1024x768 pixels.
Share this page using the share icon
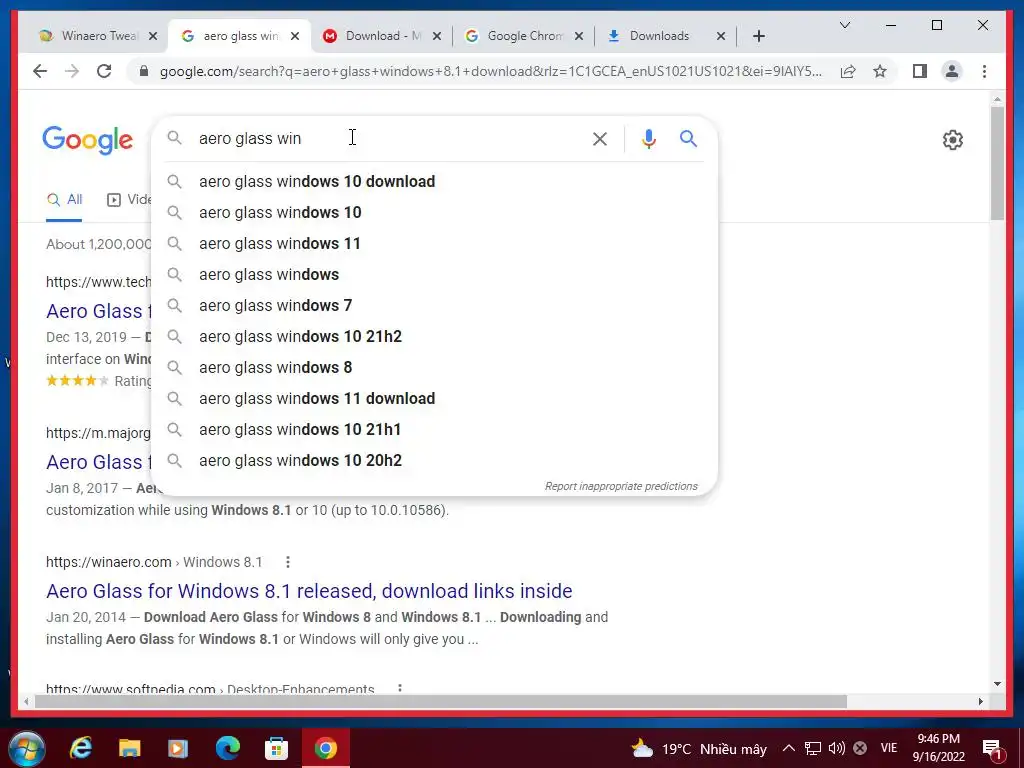click(x=848, y=71)
